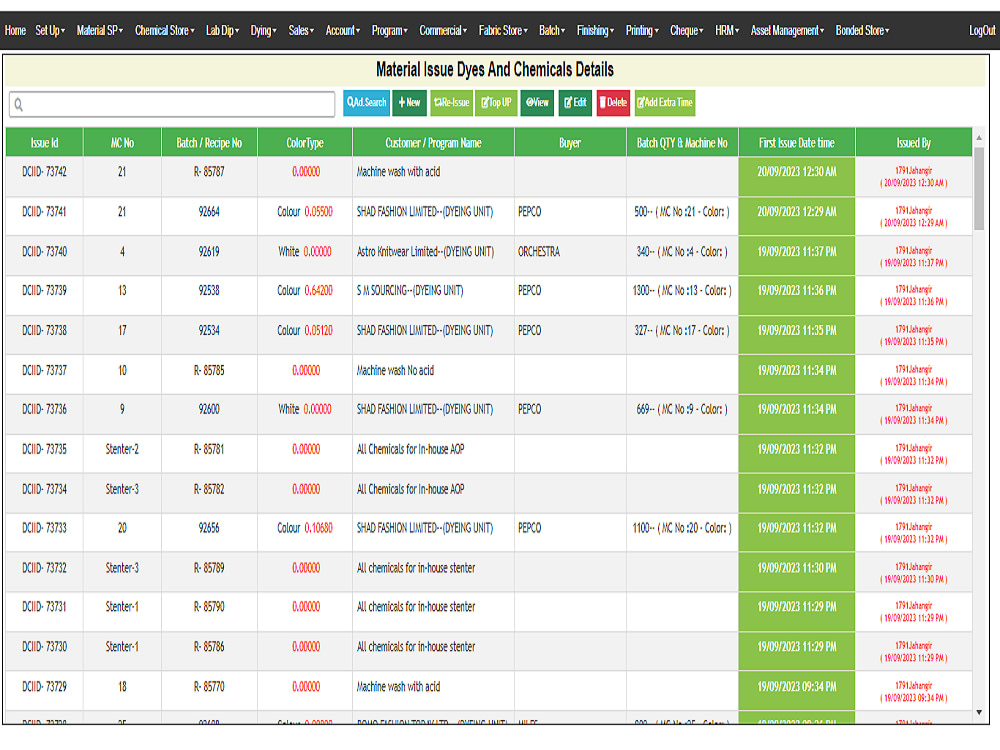
Task: Open the Printing menu
Action: (x=642, y=31)
